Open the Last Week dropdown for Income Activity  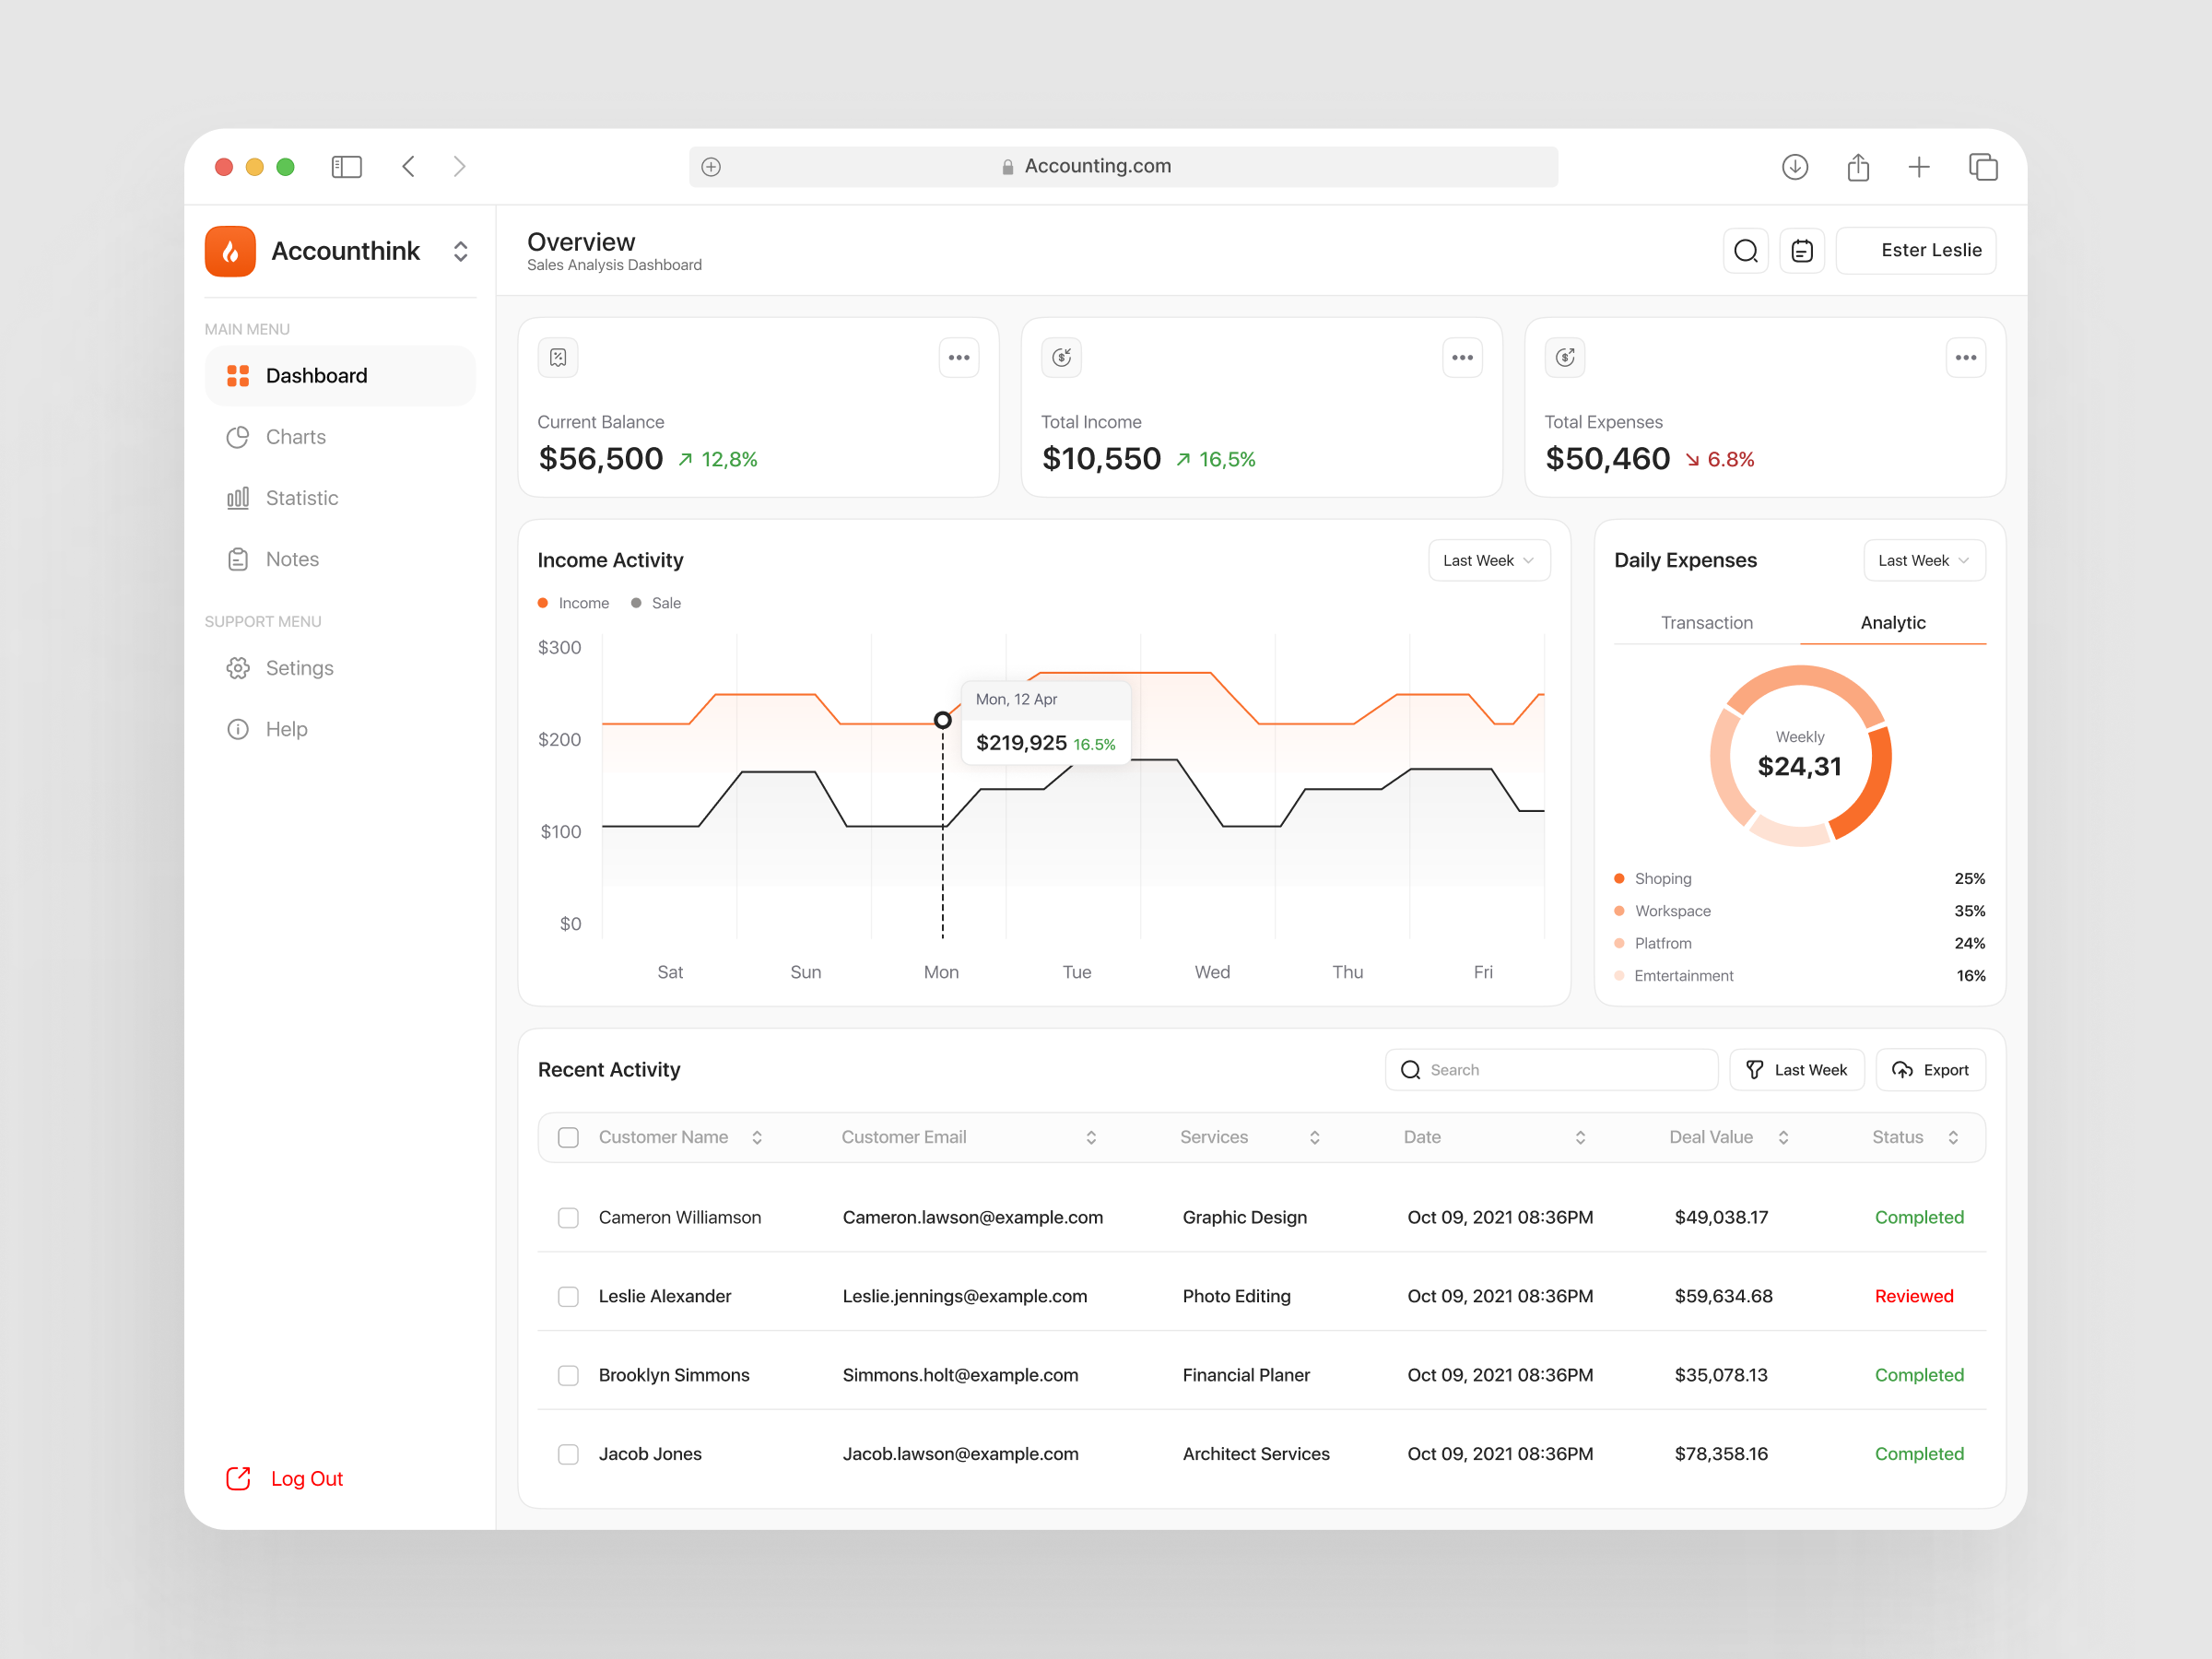pos(1489,560)
